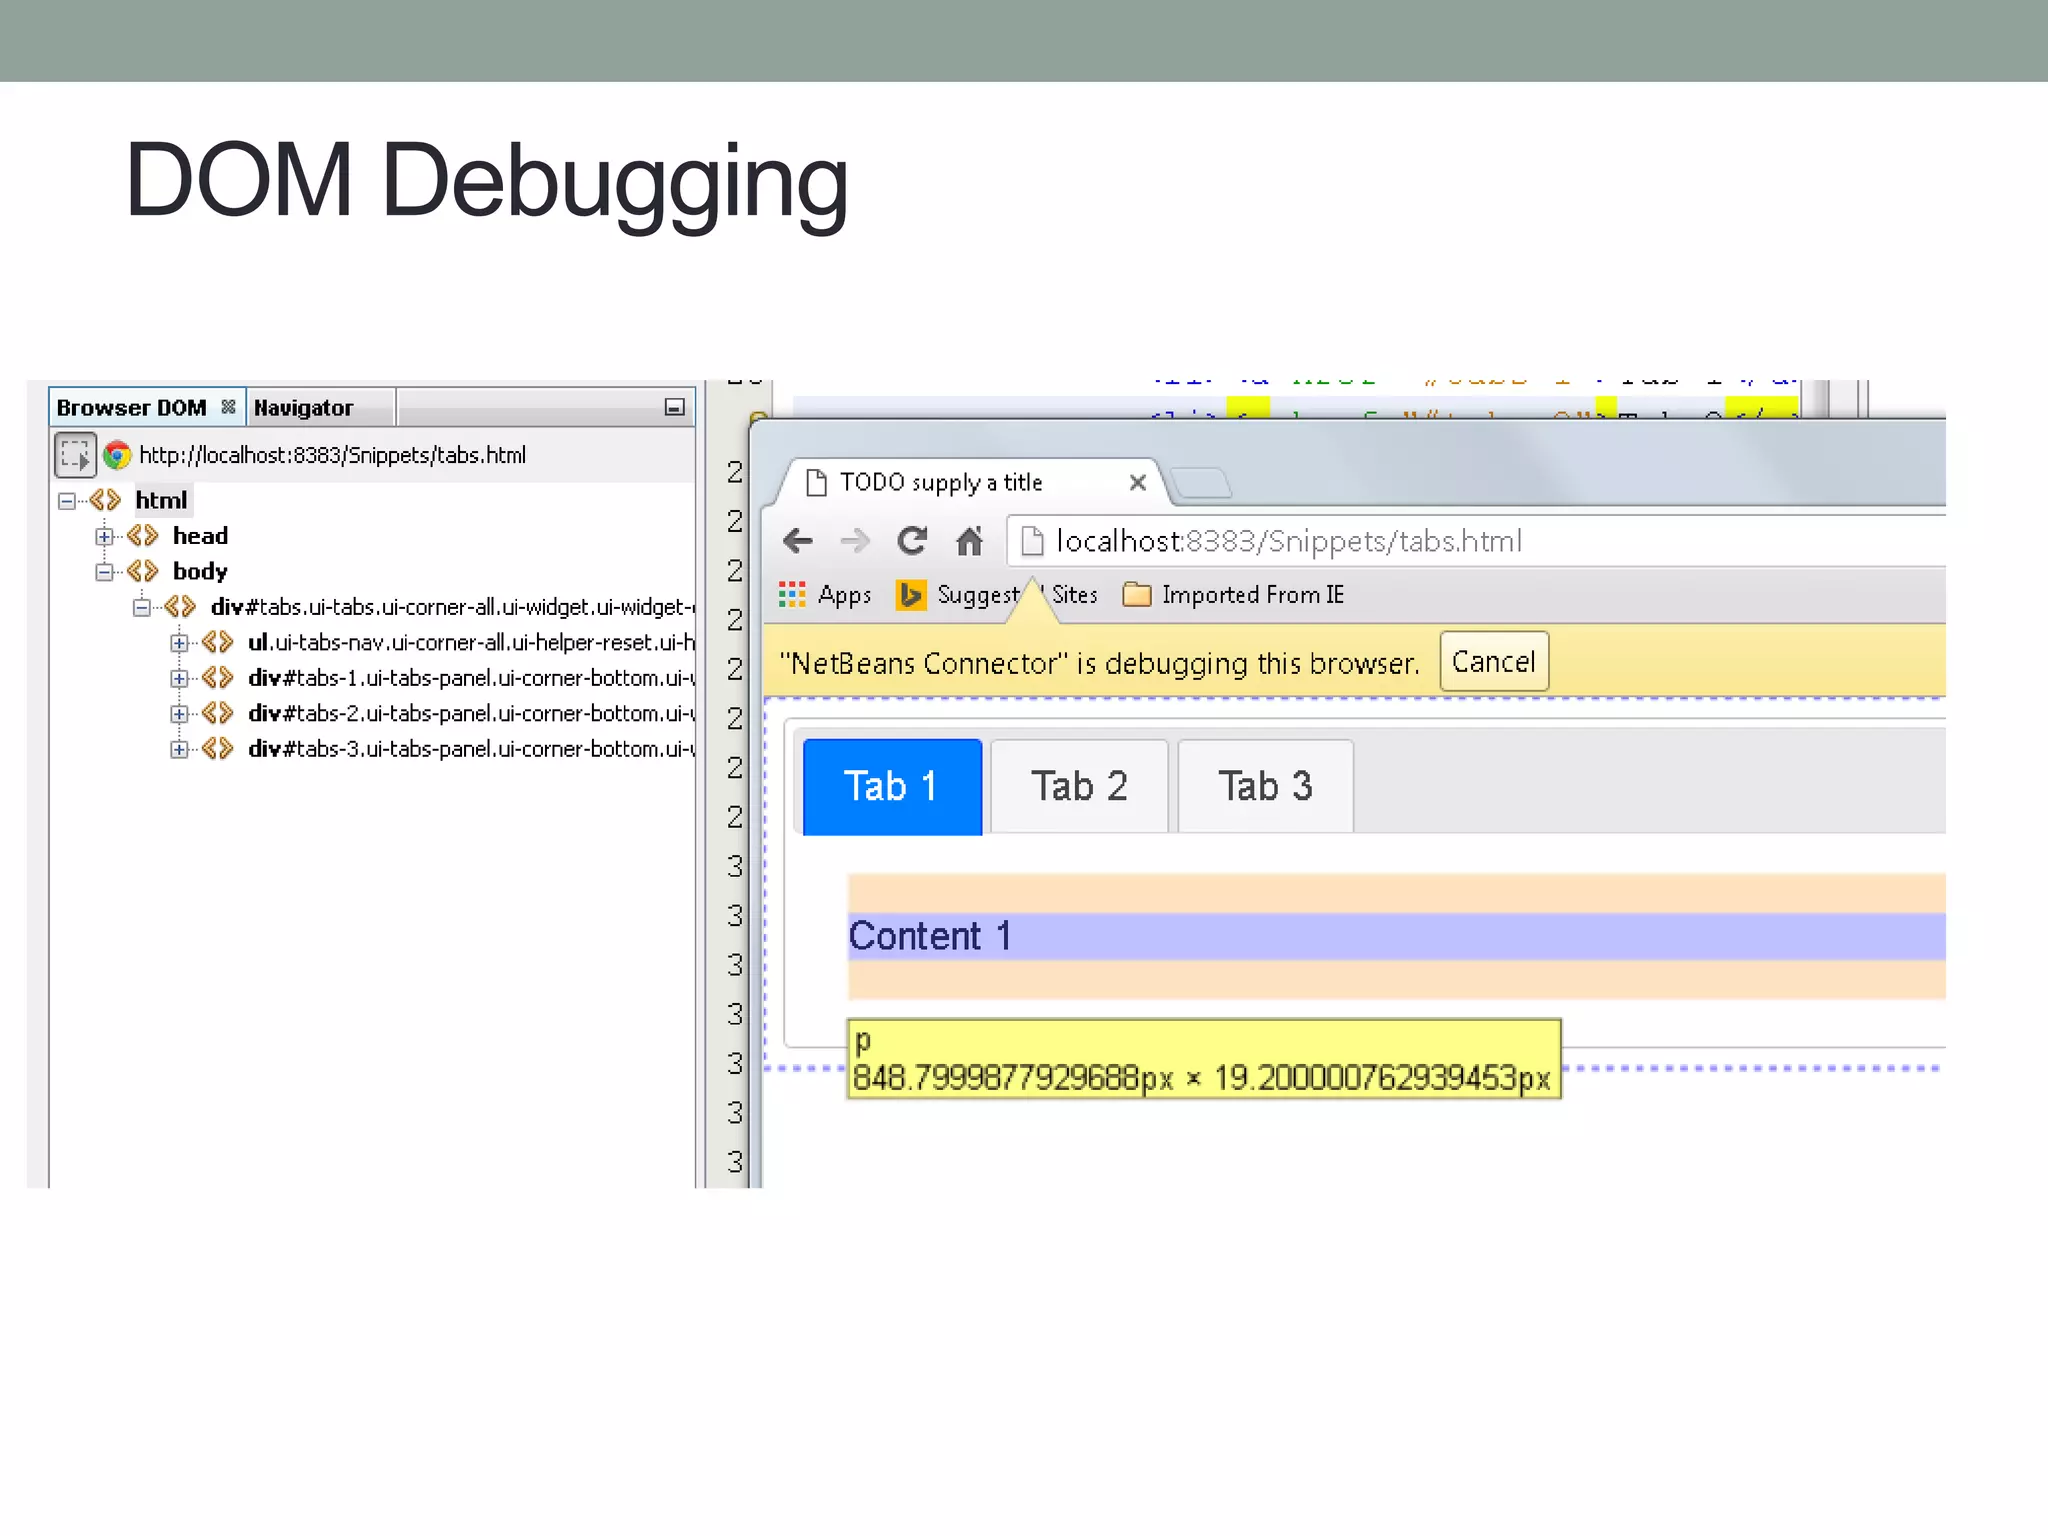Click the div#tabs-1 node tag icon
This screenshot has width=2048, height=1536.
pos(217,678)
